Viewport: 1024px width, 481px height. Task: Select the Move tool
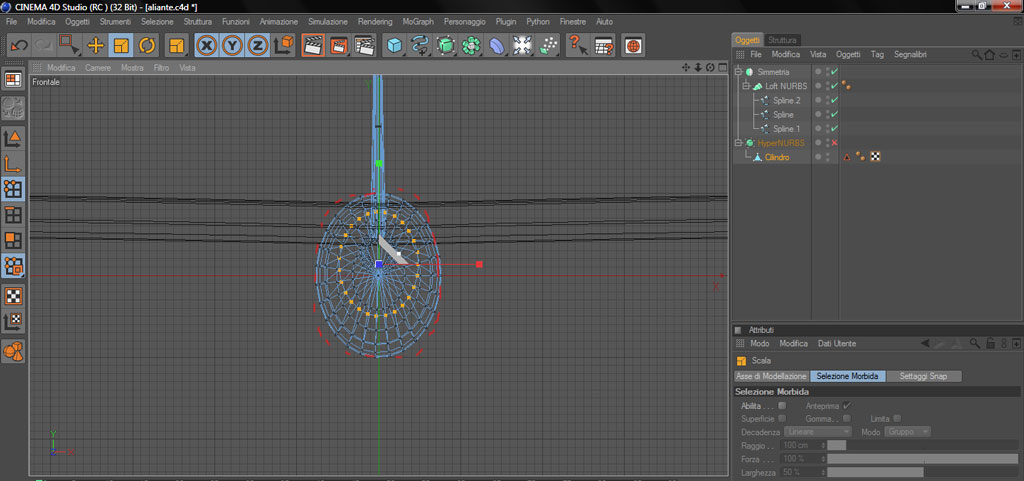[x=96, y=45]
